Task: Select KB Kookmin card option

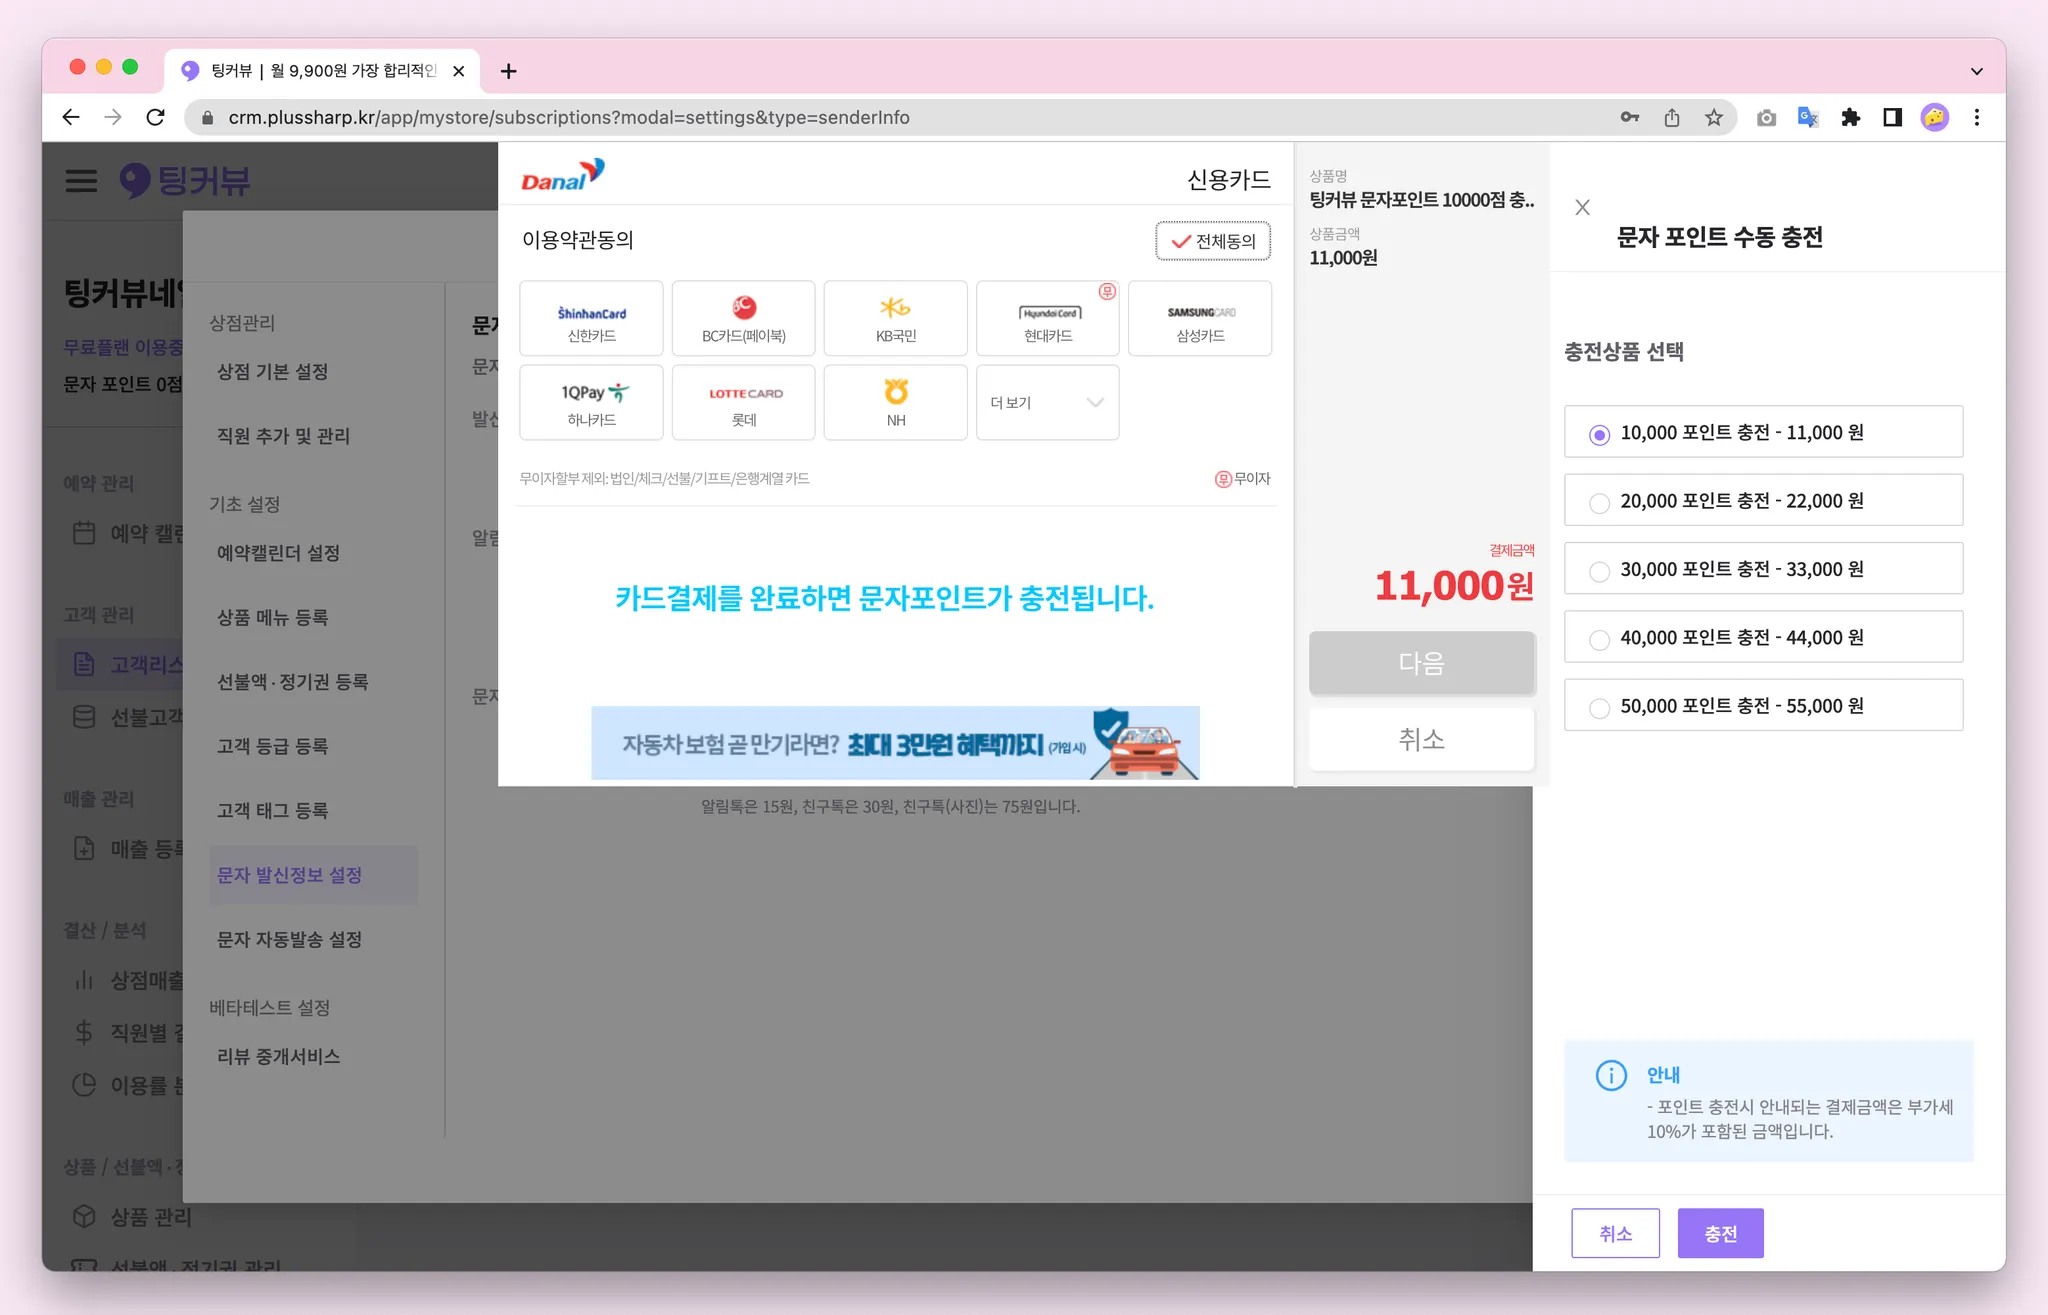Action: click(x=895, y=319)
